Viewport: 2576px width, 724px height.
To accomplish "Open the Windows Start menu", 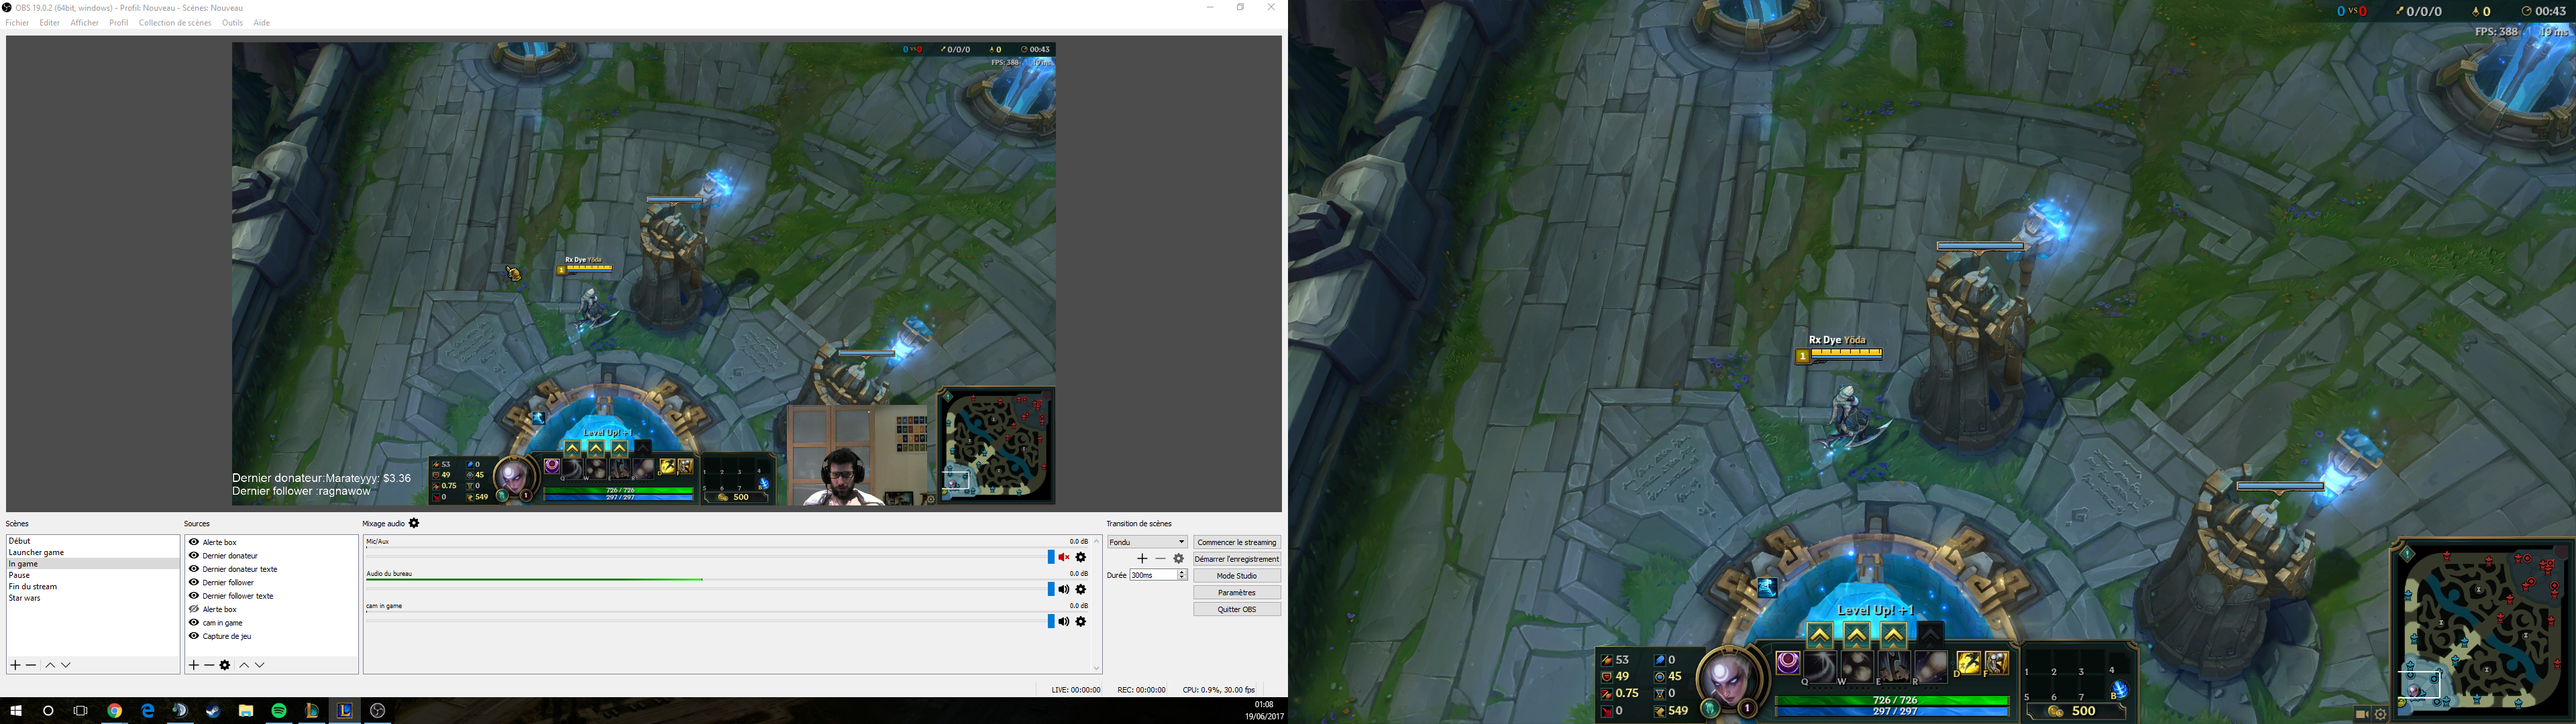I will 16,711.
